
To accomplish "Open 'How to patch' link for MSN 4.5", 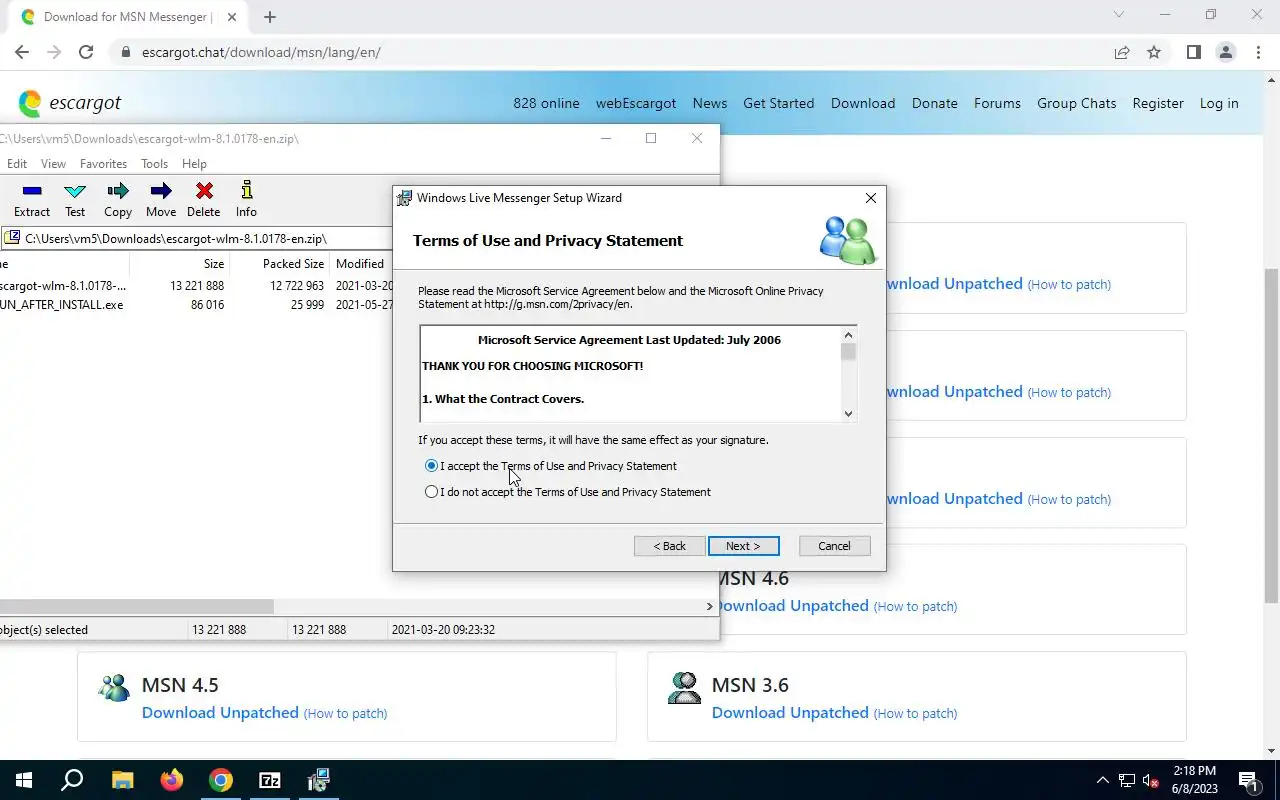I will (345, 714).
